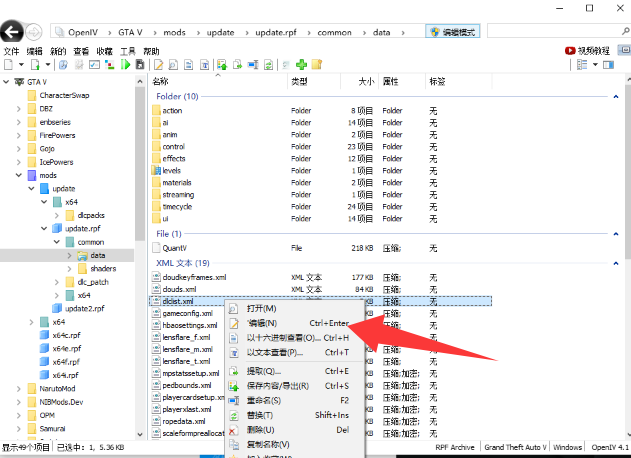
Task: Open view layout dropdown arrow
Action: (x=595, y=64)
